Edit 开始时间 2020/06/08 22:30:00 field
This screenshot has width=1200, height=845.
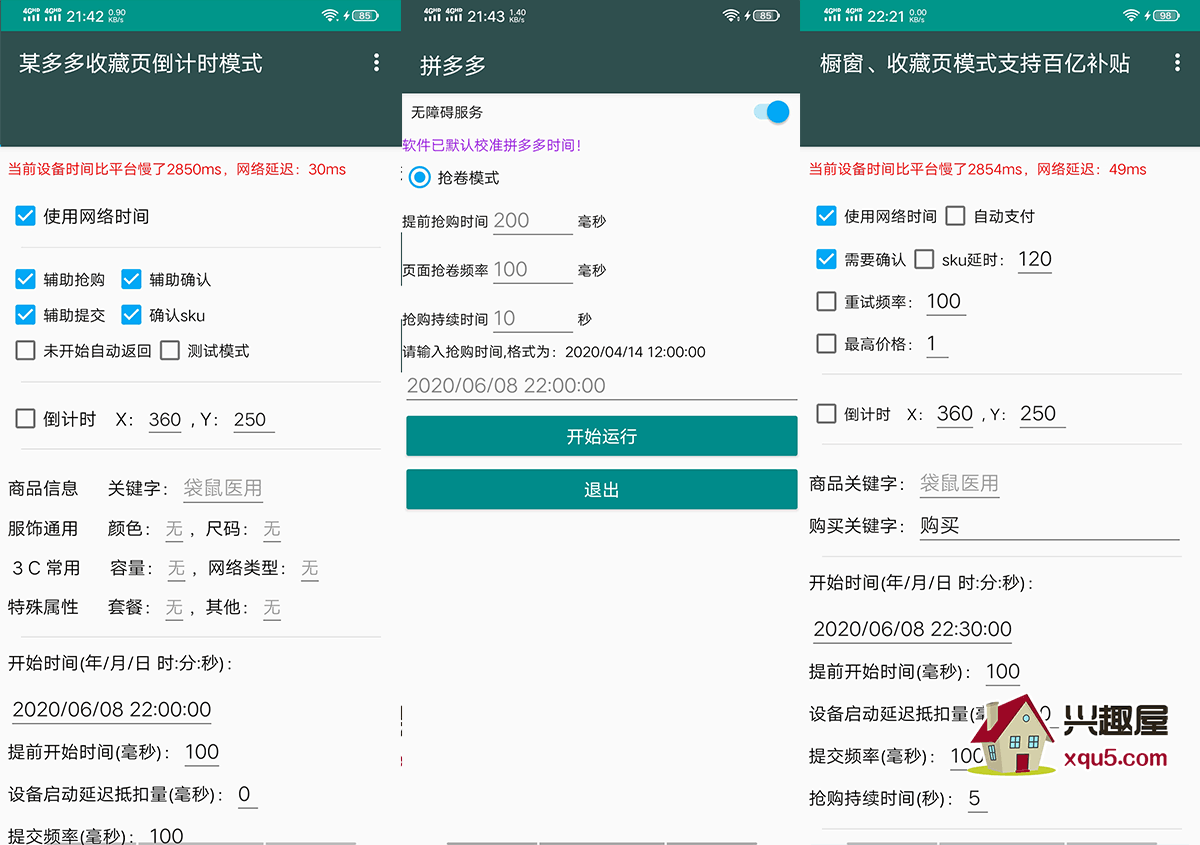[x=913, y=629]
